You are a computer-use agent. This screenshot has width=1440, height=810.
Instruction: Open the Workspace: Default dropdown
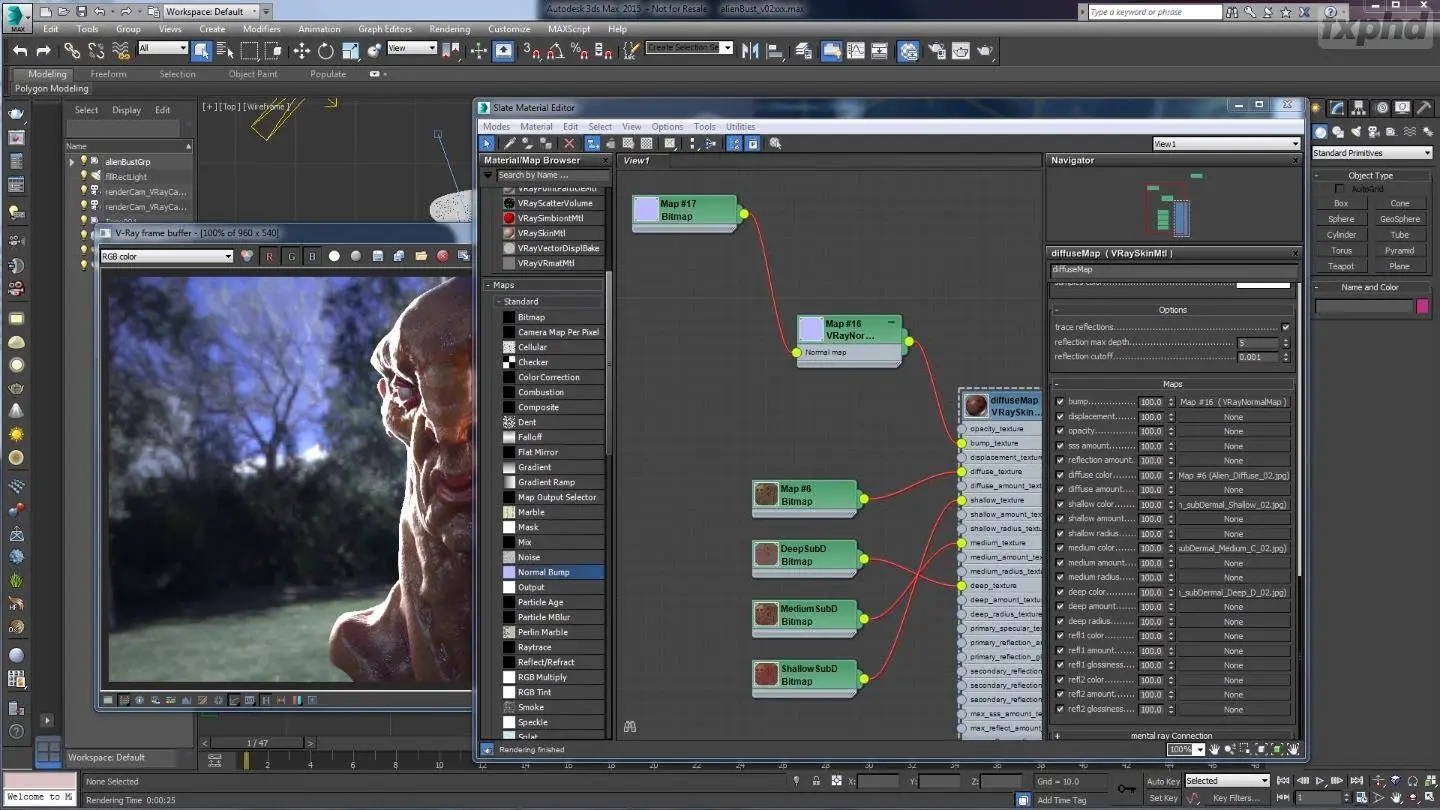(211, 11)
